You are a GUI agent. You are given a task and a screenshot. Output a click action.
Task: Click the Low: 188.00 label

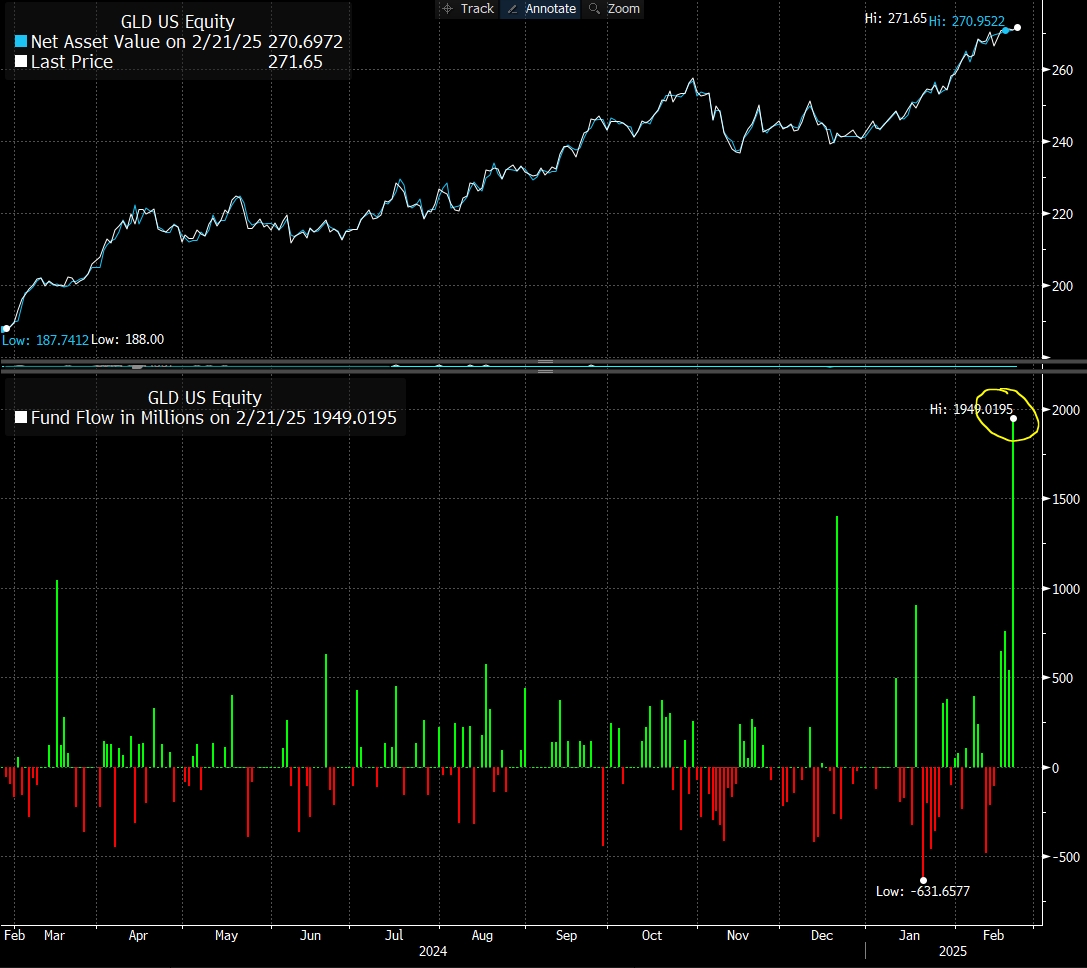click(x=128, y=340)
